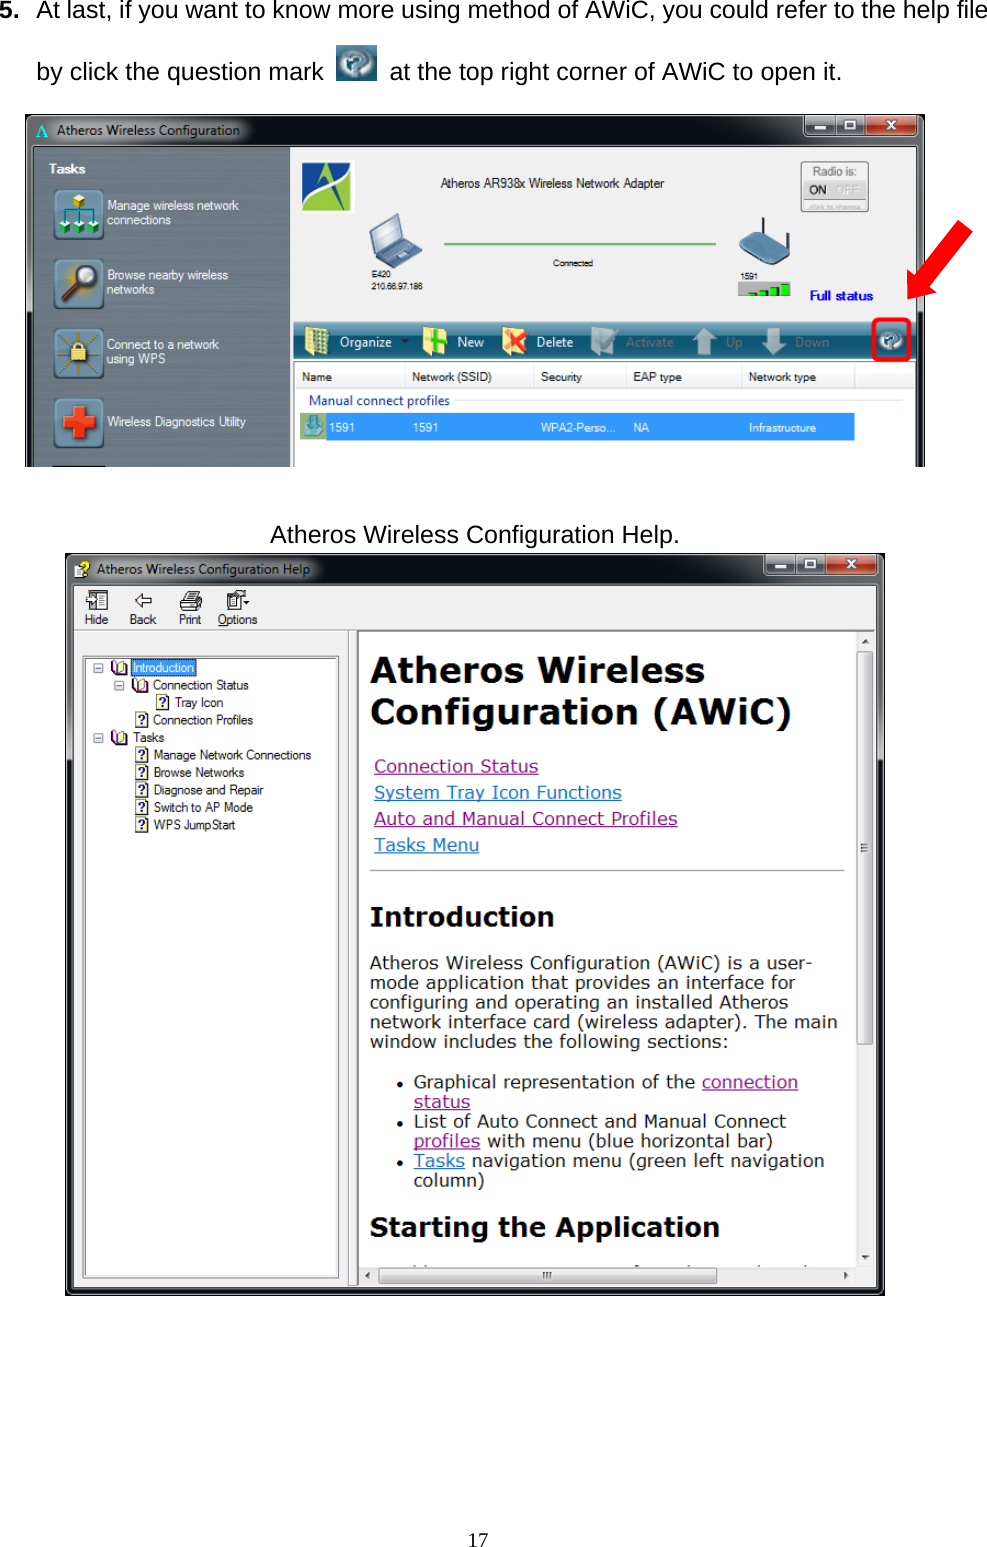Click the Atheros logo image
This screenshot has width=987, height=1547.
[327, 186]
